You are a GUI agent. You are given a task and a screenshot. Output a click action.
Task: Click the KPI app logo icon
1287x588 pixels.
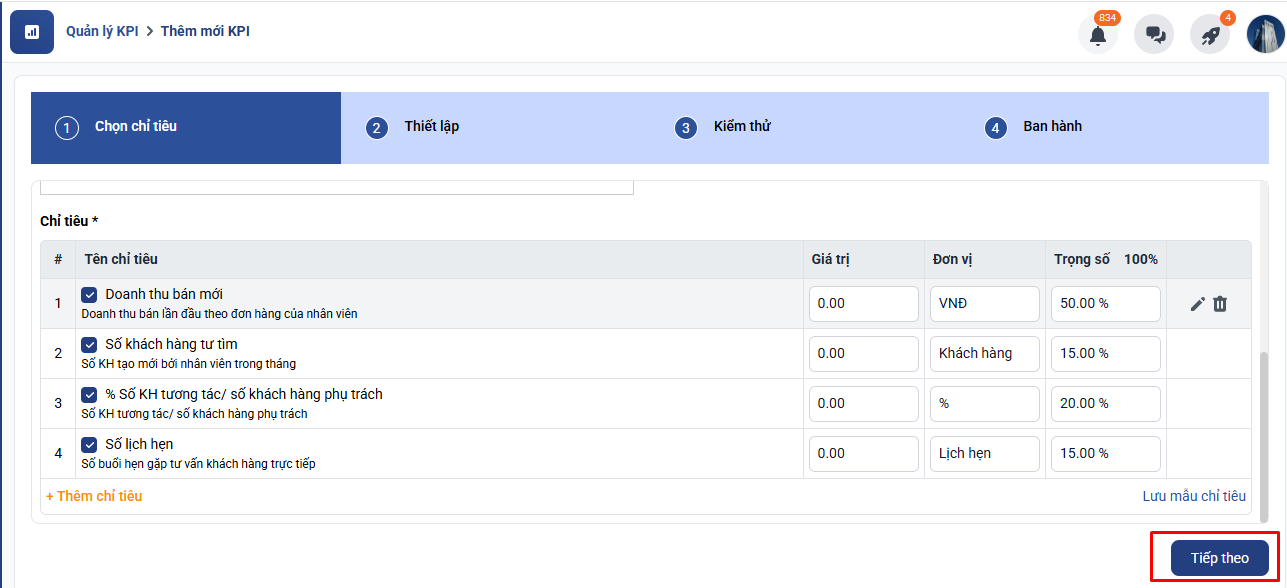(x=32, y=32)
